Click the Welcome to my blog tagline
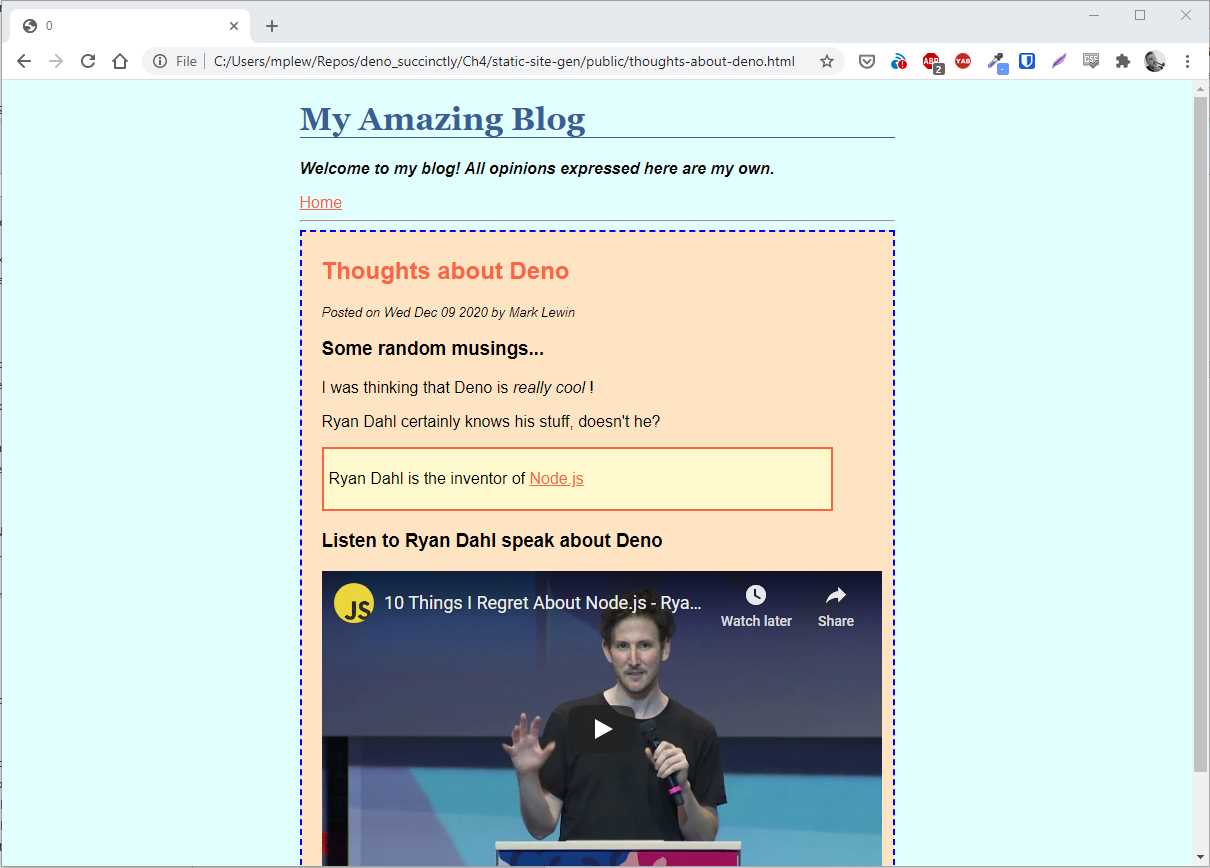Image resolution: width=1210 pixels, height=868 pixels. (537, 168)
